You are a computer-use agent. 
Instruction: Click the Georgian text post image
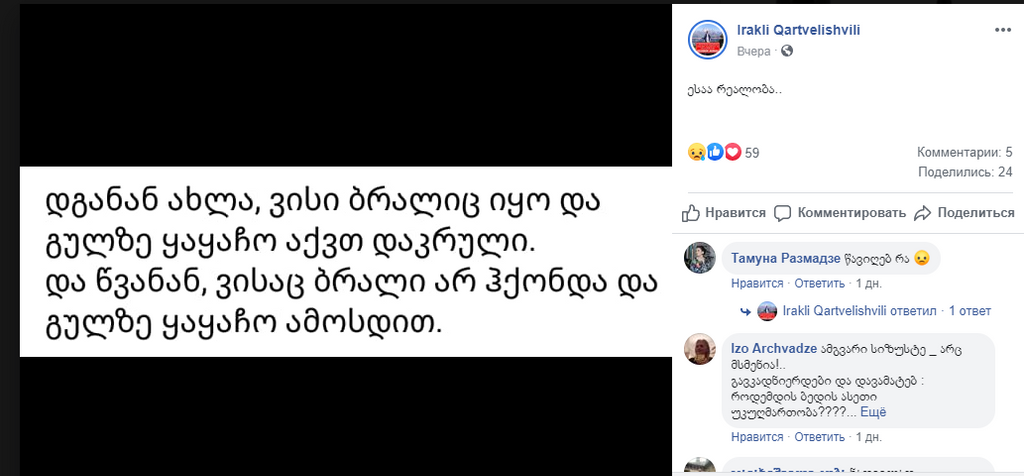[x=340, y=259]
